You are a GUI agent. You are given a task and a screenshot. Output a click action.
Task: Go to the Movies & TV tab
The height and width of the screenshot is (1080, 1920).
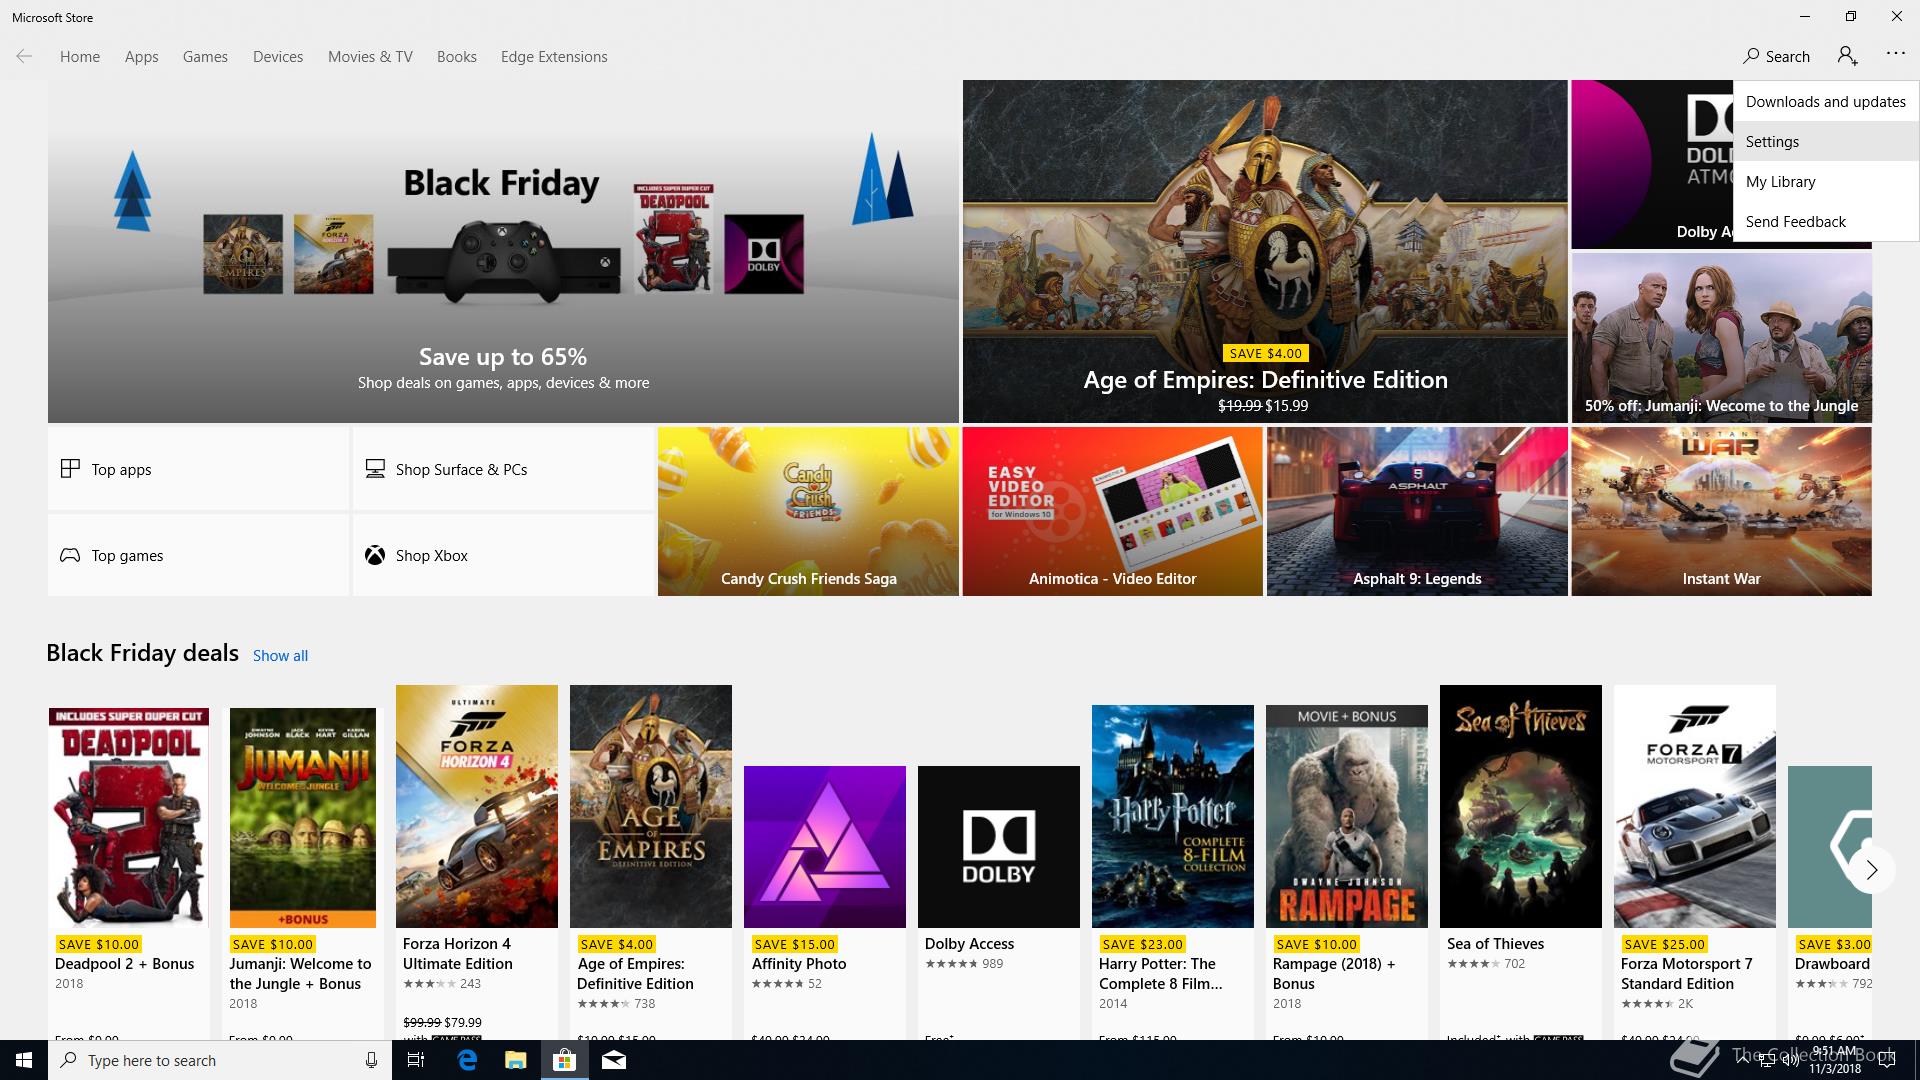coord(370,56)
